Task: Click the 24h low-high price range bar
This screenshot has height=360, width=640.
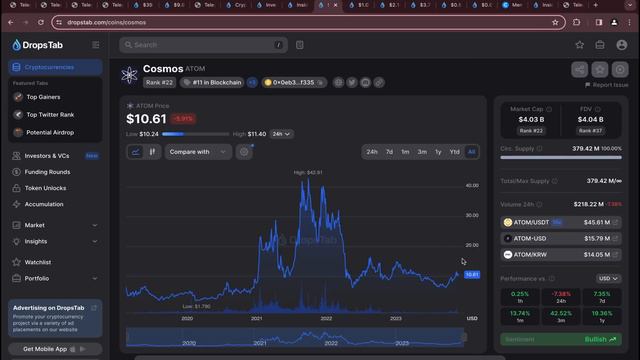Action: 195,134
